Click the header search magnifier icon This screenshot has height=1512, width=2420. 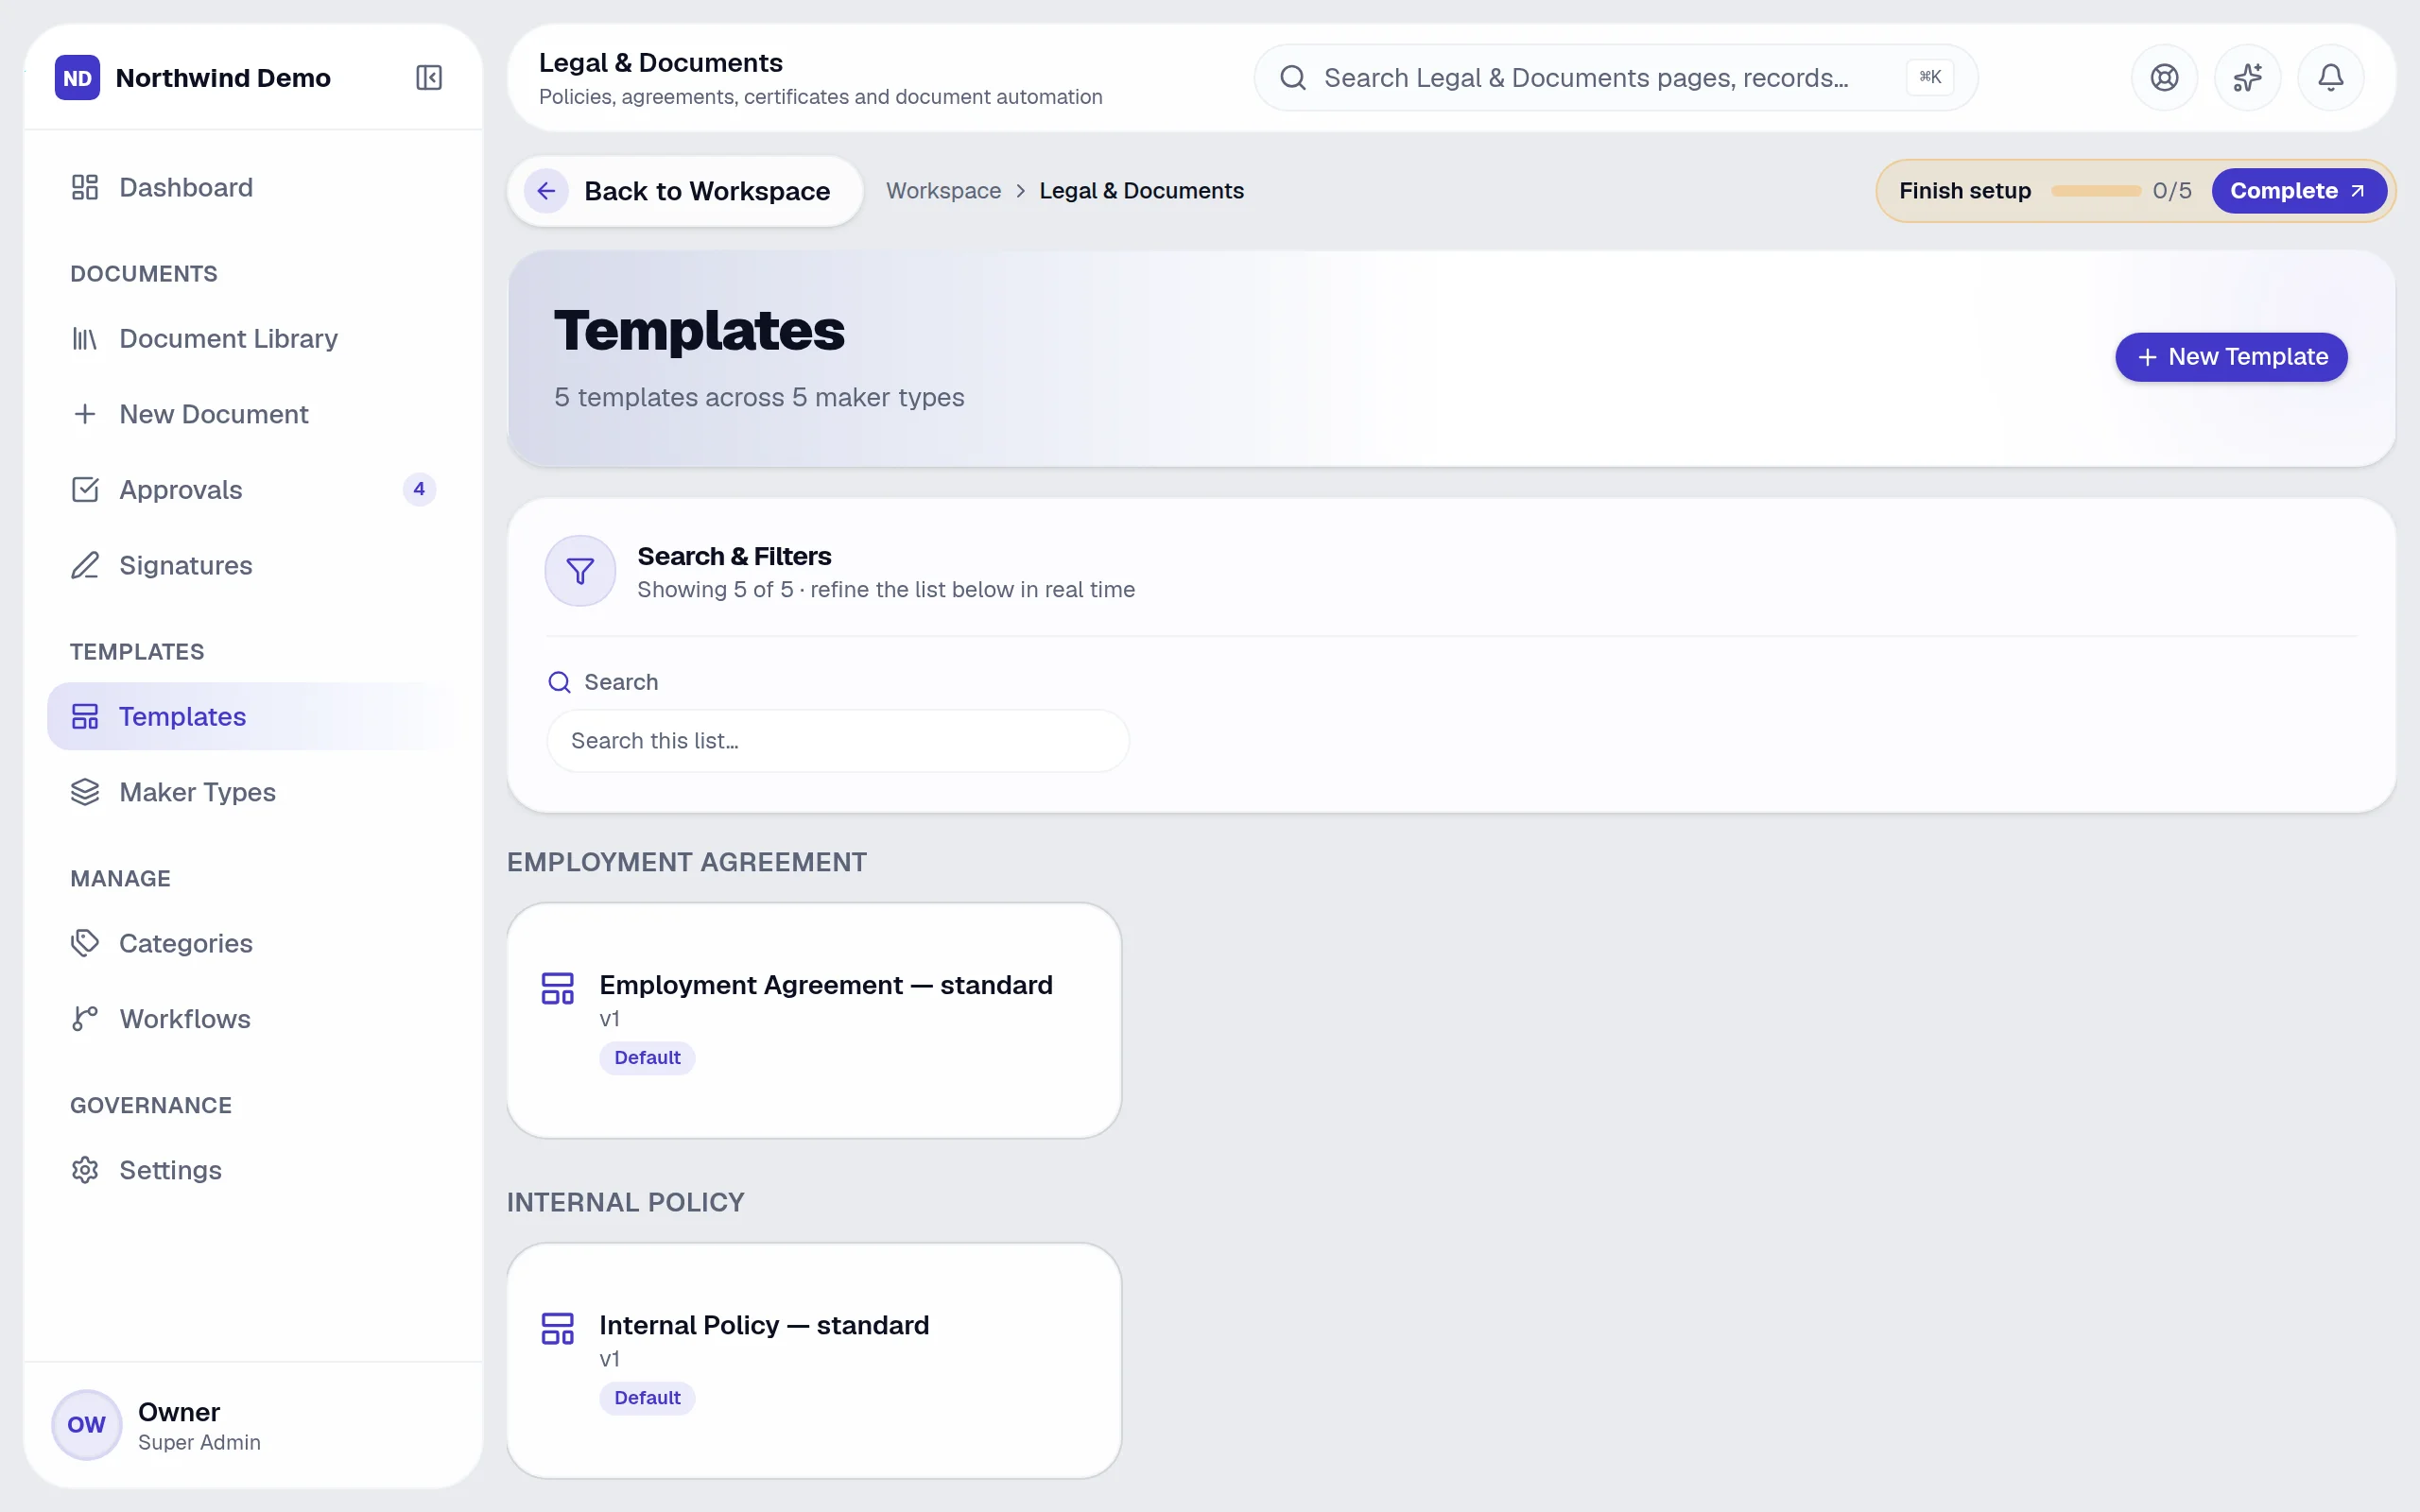tap(1293, 77)
